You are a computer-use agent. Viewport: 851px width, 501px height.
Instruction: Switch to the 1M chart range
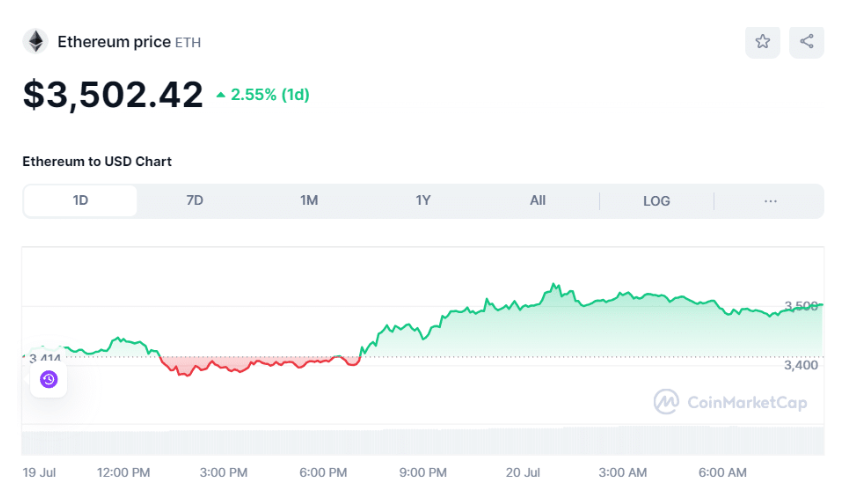309,200
